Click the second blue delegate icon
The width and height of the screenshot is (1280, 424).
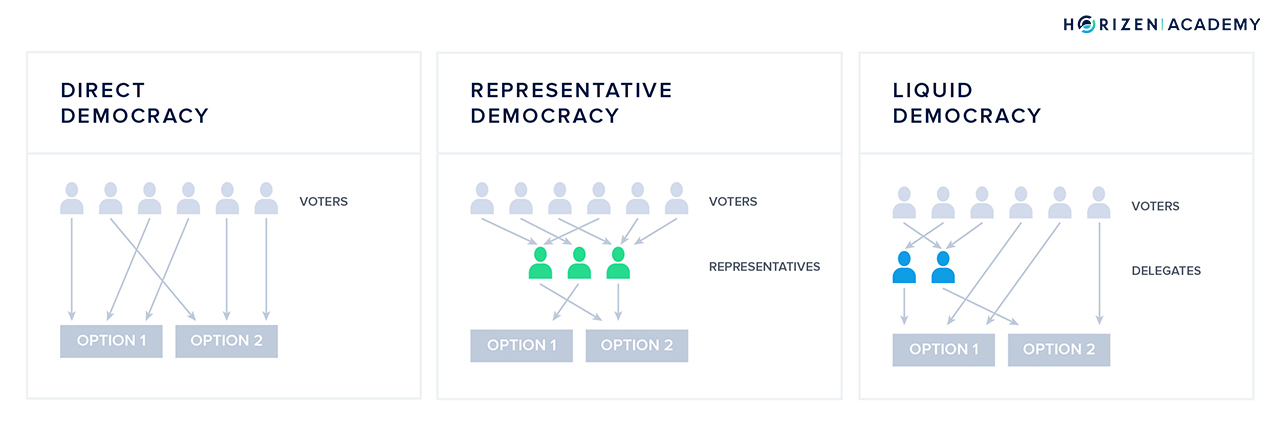943,267
